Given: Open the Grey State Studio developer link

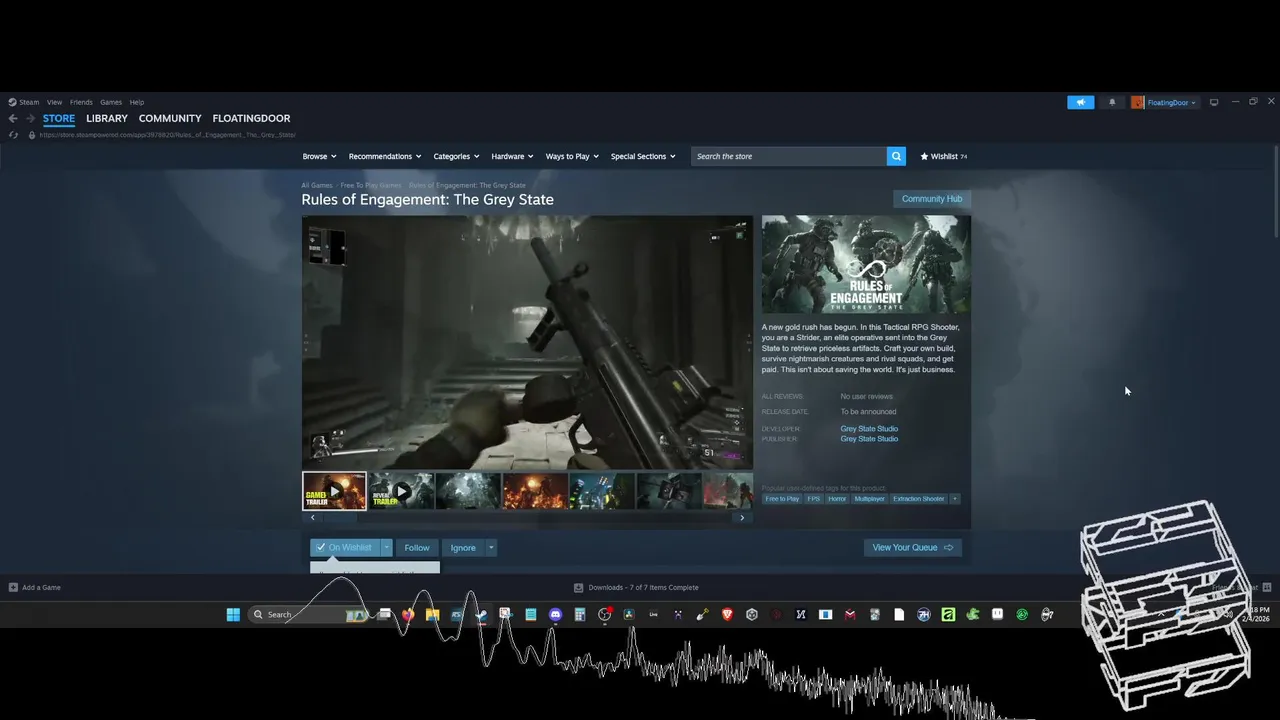Looking at the screenshot, I should click(869, 428).
